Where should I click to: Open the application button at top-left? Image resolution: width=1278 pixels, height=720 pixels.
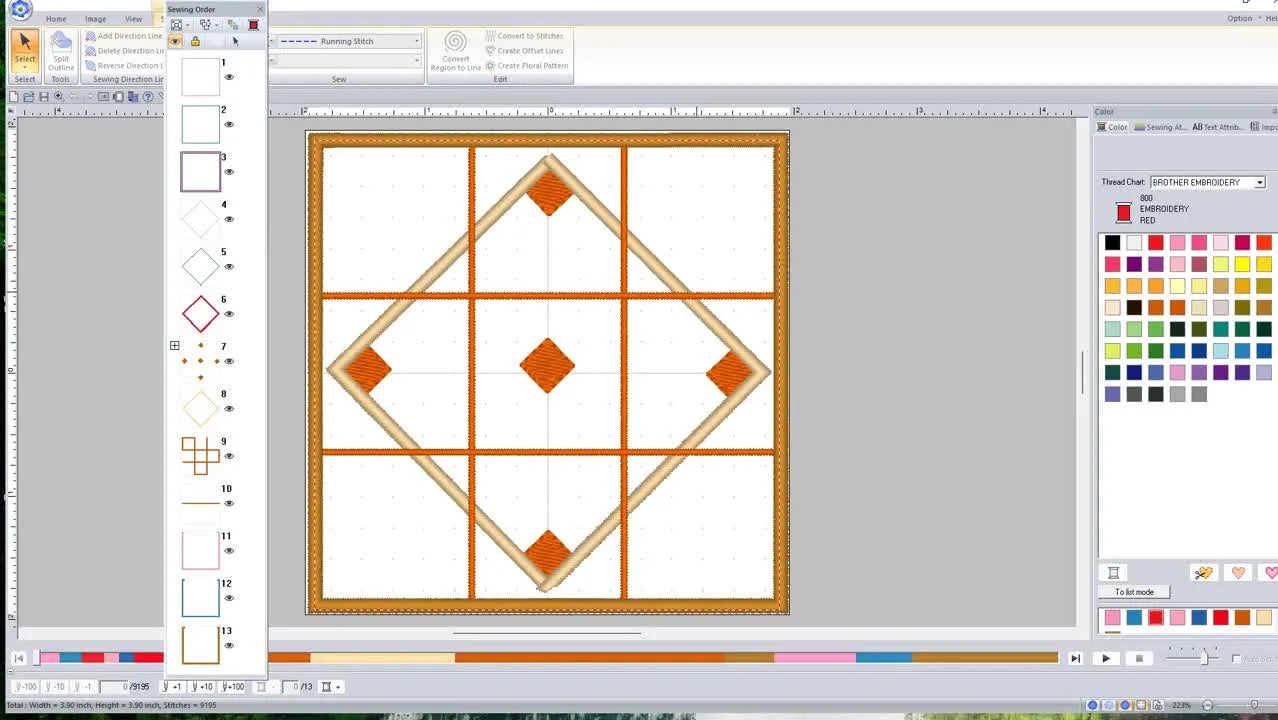pos(20,11)
